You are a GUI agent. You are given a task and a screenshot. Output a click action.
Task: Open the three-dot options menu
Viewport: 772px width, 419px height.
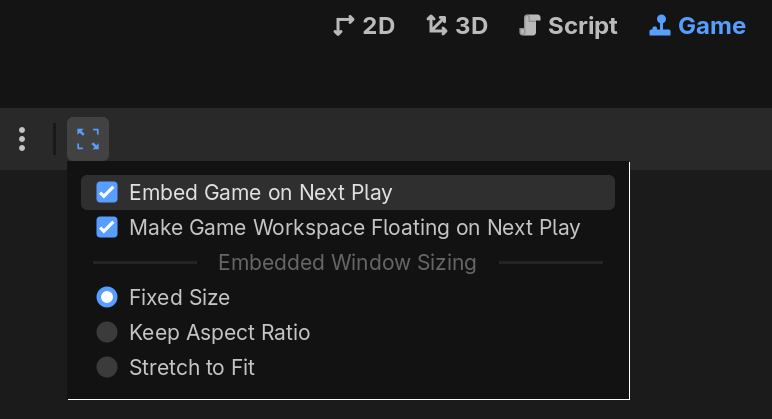pos(22,139)
